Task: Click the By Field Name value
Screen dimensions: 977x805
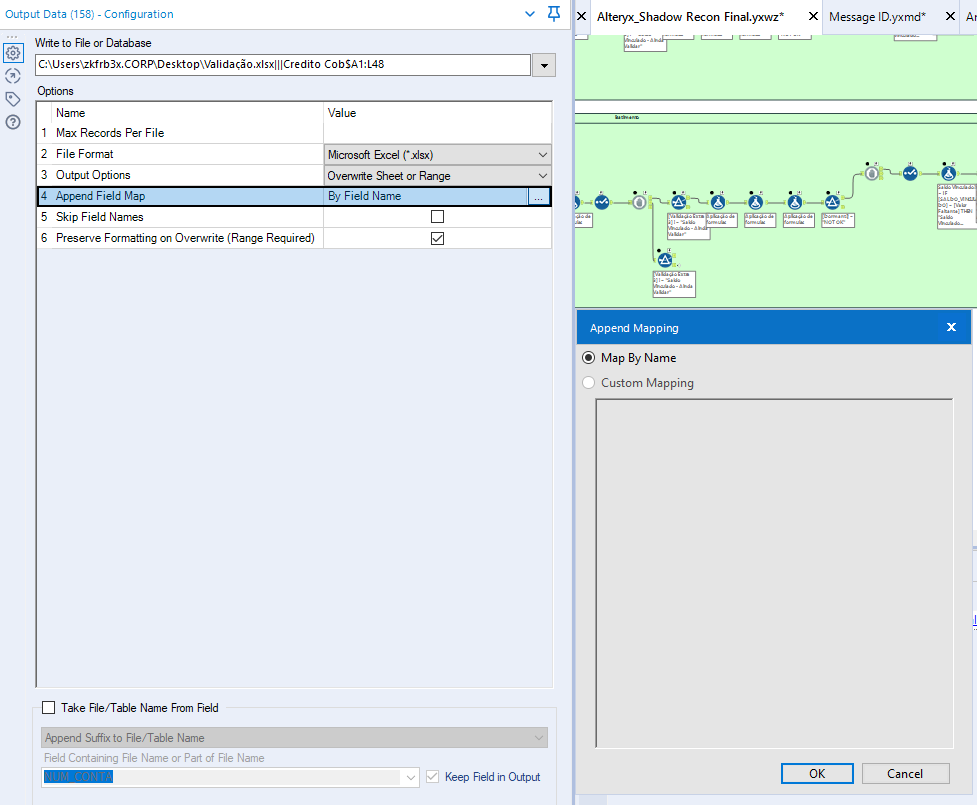Action: [365, 196]
